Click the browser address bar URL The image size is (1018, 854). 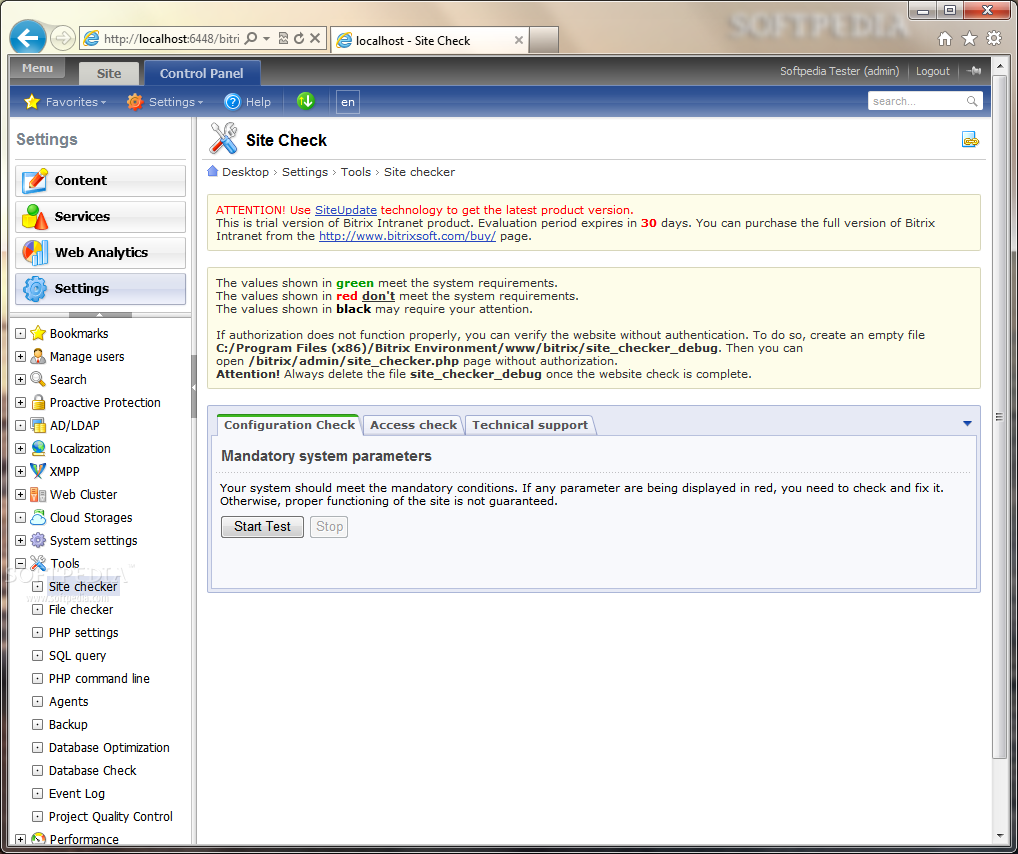coord(172,39)
